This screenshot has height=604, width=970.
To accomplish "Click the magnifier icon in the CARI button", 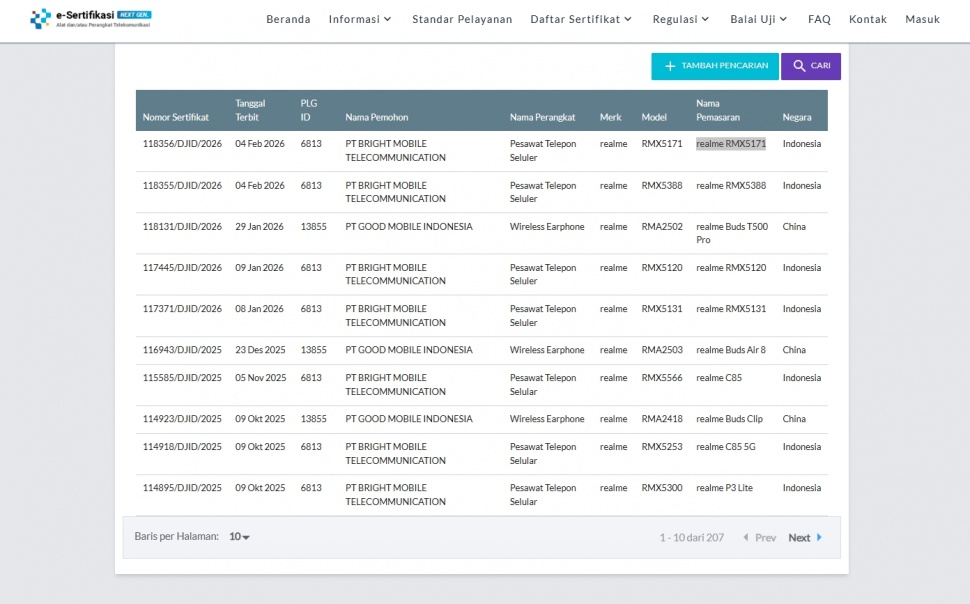I will pos(799,66).
